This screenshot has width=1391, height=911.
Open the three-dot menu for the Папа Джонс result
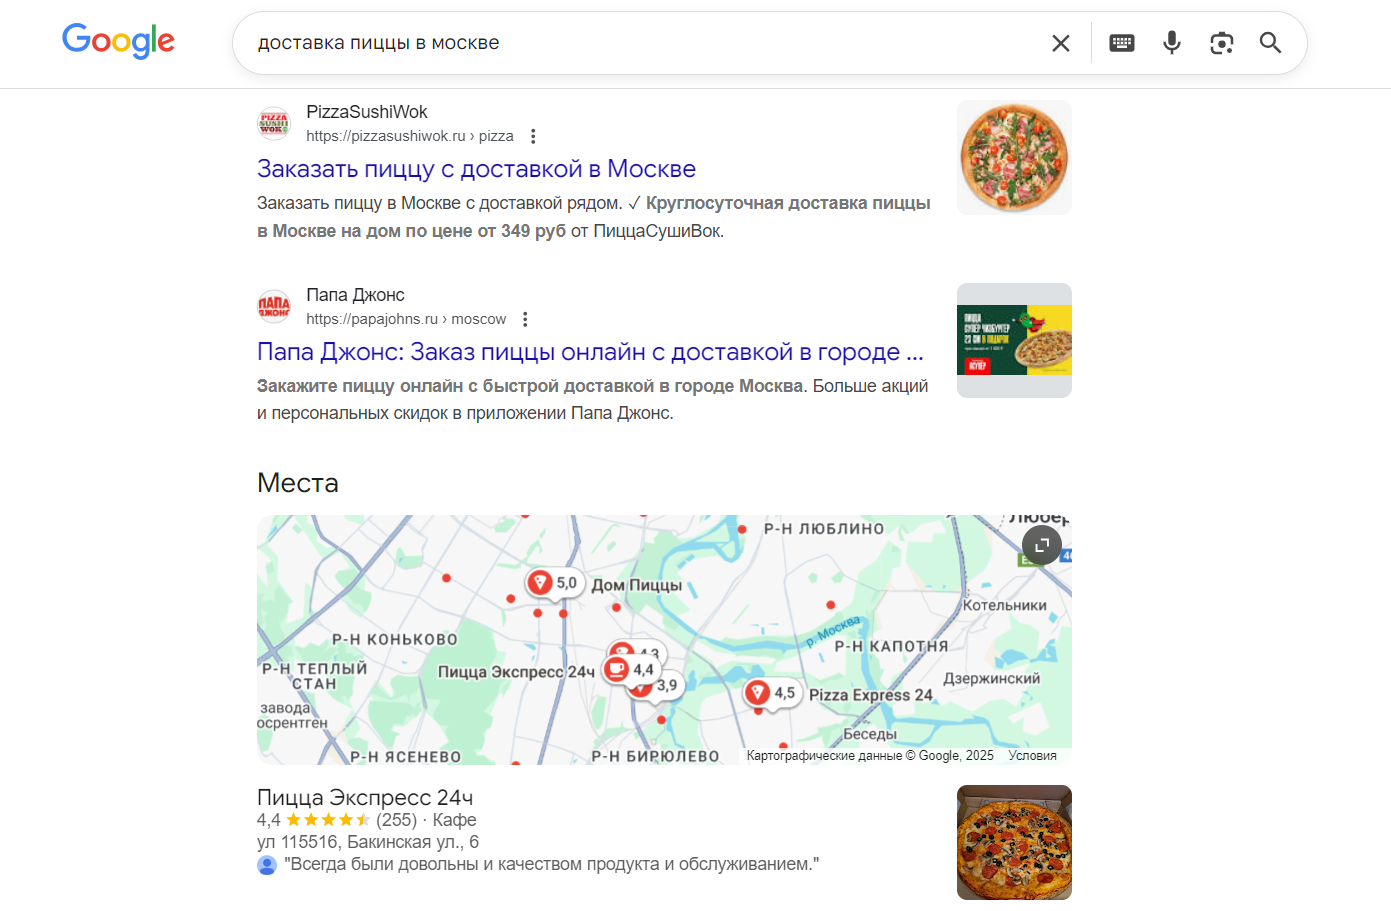[x=525, y=318]
